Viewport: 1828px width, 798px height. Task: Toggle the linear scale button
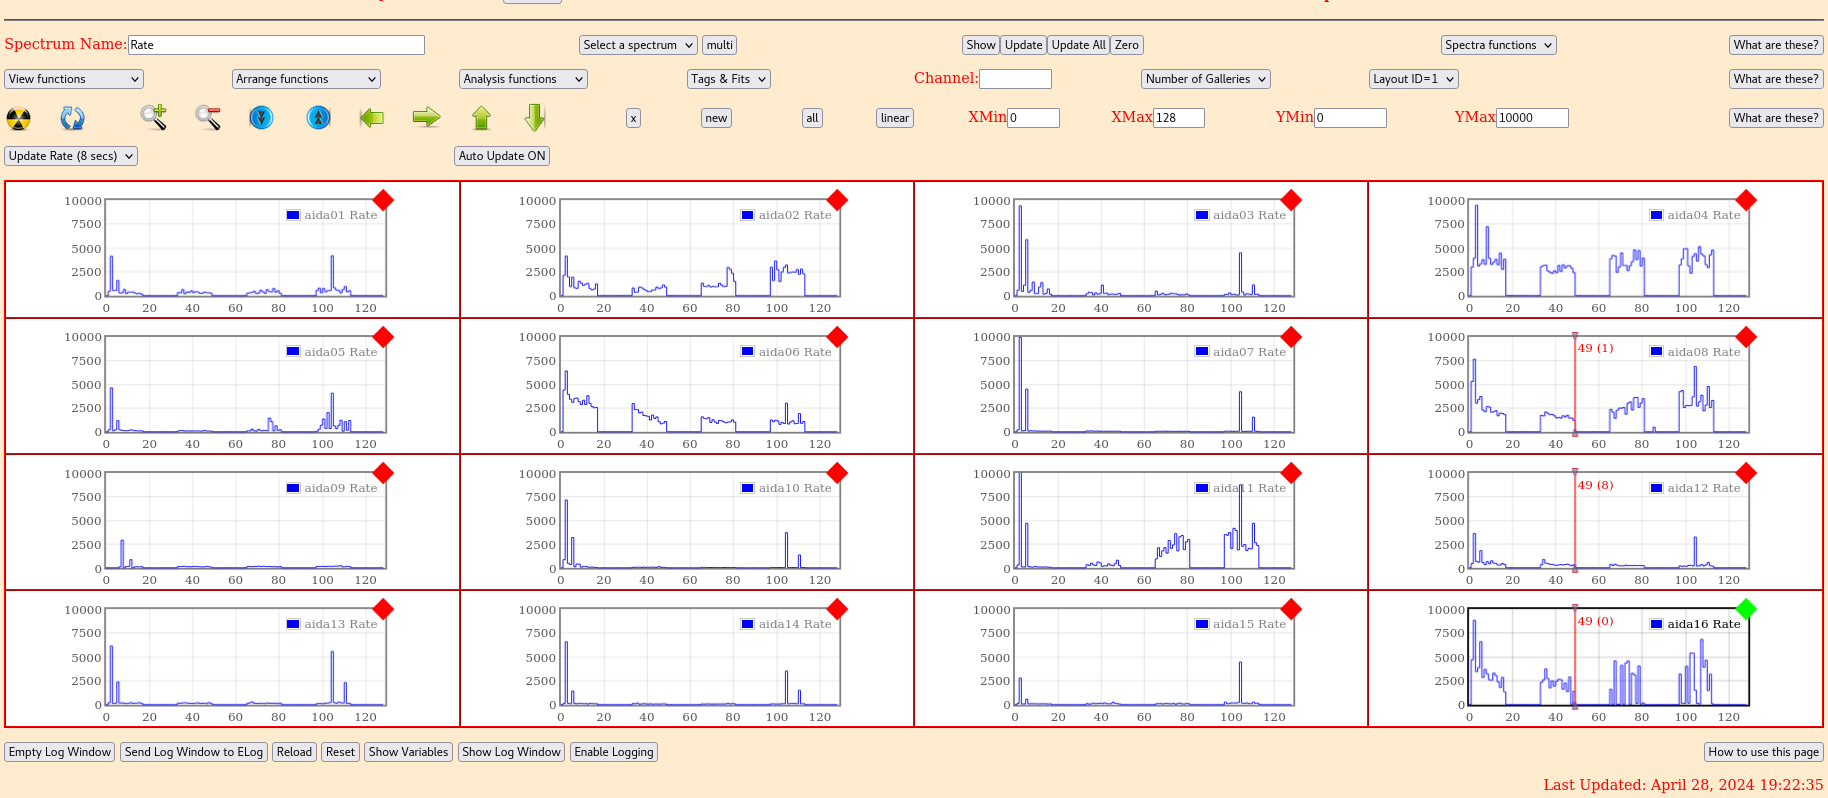[x=894, y=118]
